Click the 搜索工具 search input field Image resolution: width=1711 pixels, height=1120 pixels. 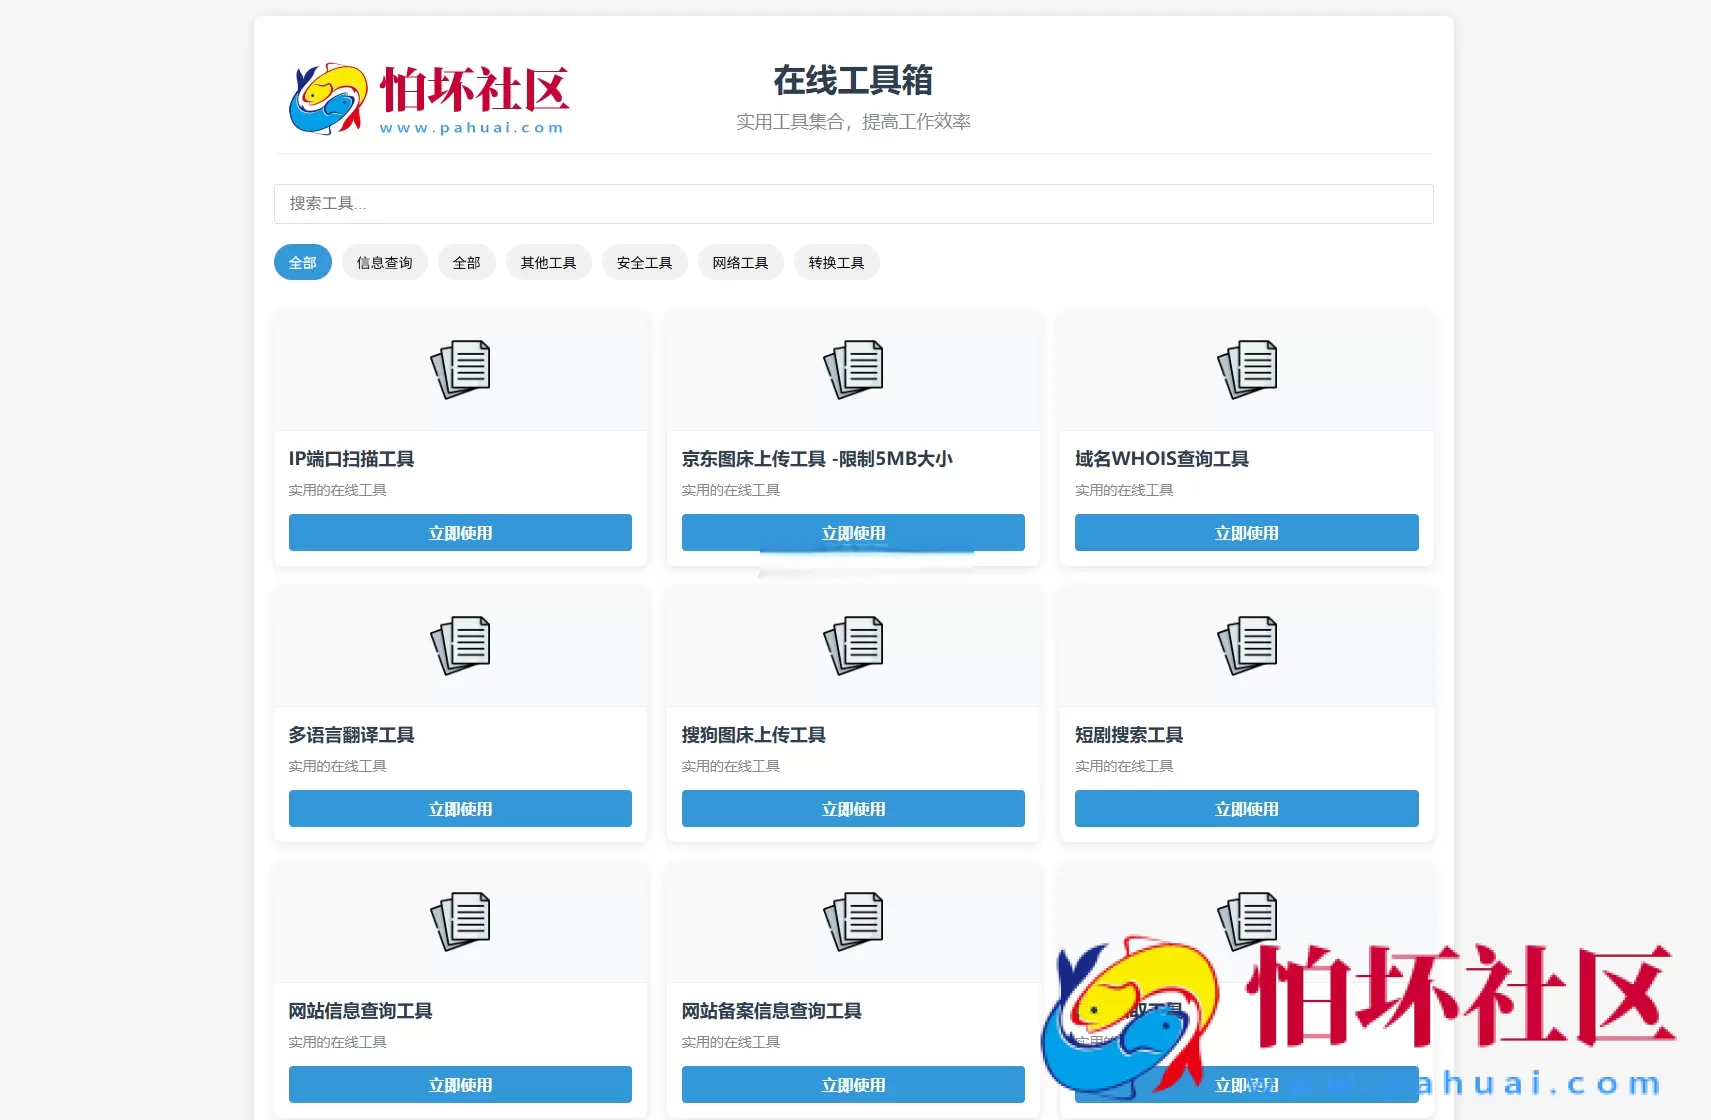point(852,203)
